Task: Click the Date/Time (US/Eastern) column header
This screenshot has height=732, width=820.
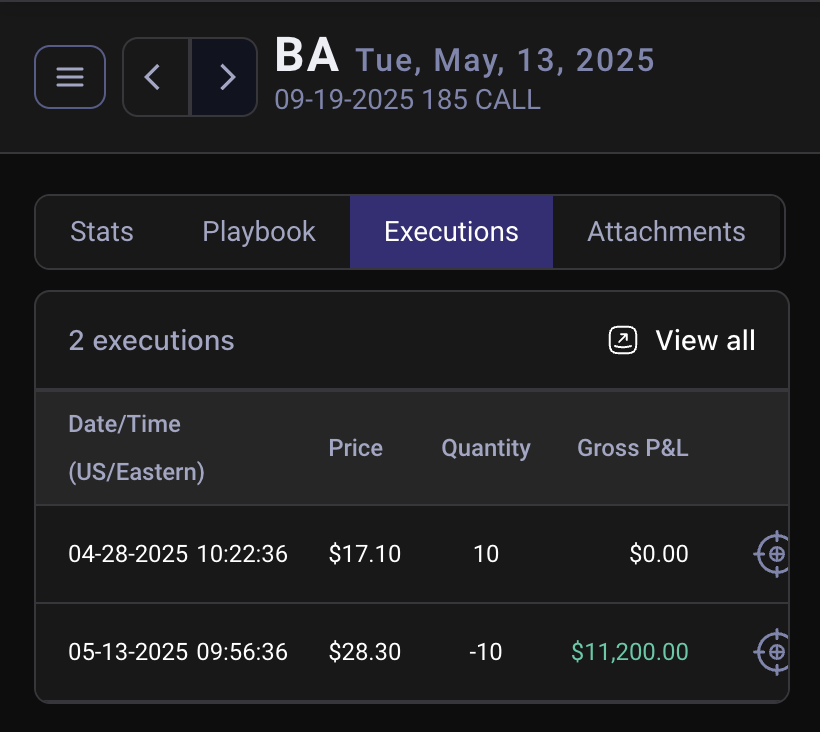Action: [136, 448]
